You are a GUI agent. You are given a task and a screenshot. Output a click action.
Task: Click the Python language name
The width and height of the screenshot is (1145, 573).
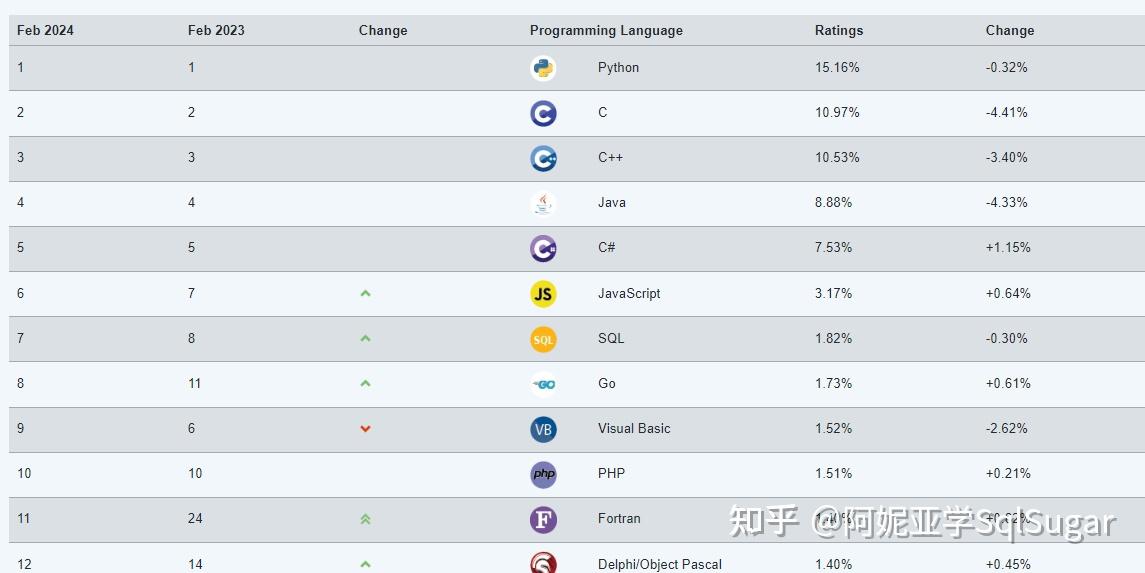pos(618,68)
